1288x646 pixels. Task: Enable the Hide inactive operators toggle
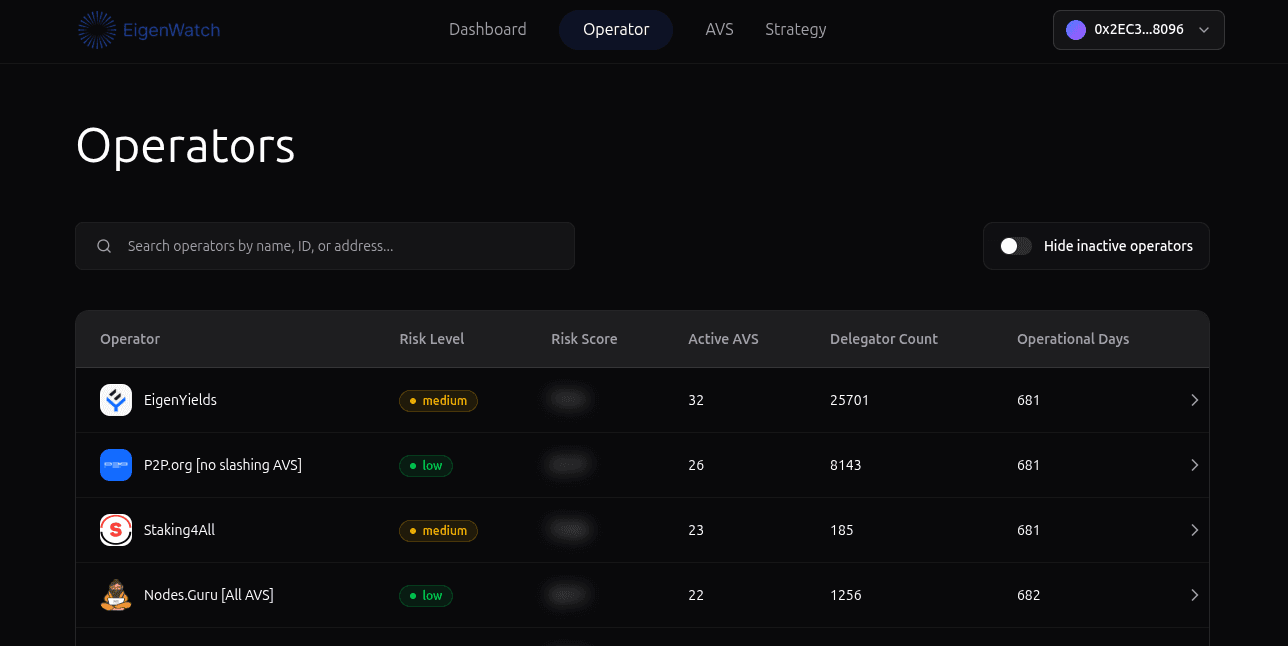[1015, 244]
